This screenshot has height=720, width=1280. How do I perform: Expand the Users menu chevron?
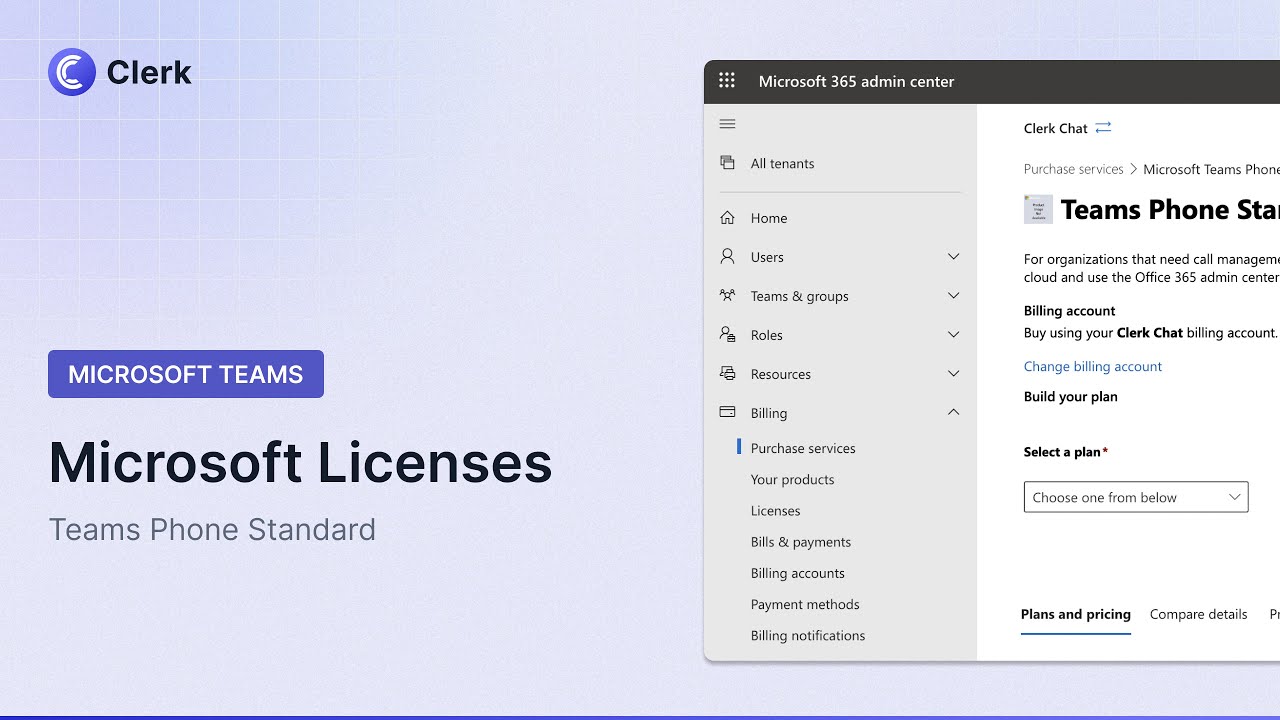tap(953, 257)
